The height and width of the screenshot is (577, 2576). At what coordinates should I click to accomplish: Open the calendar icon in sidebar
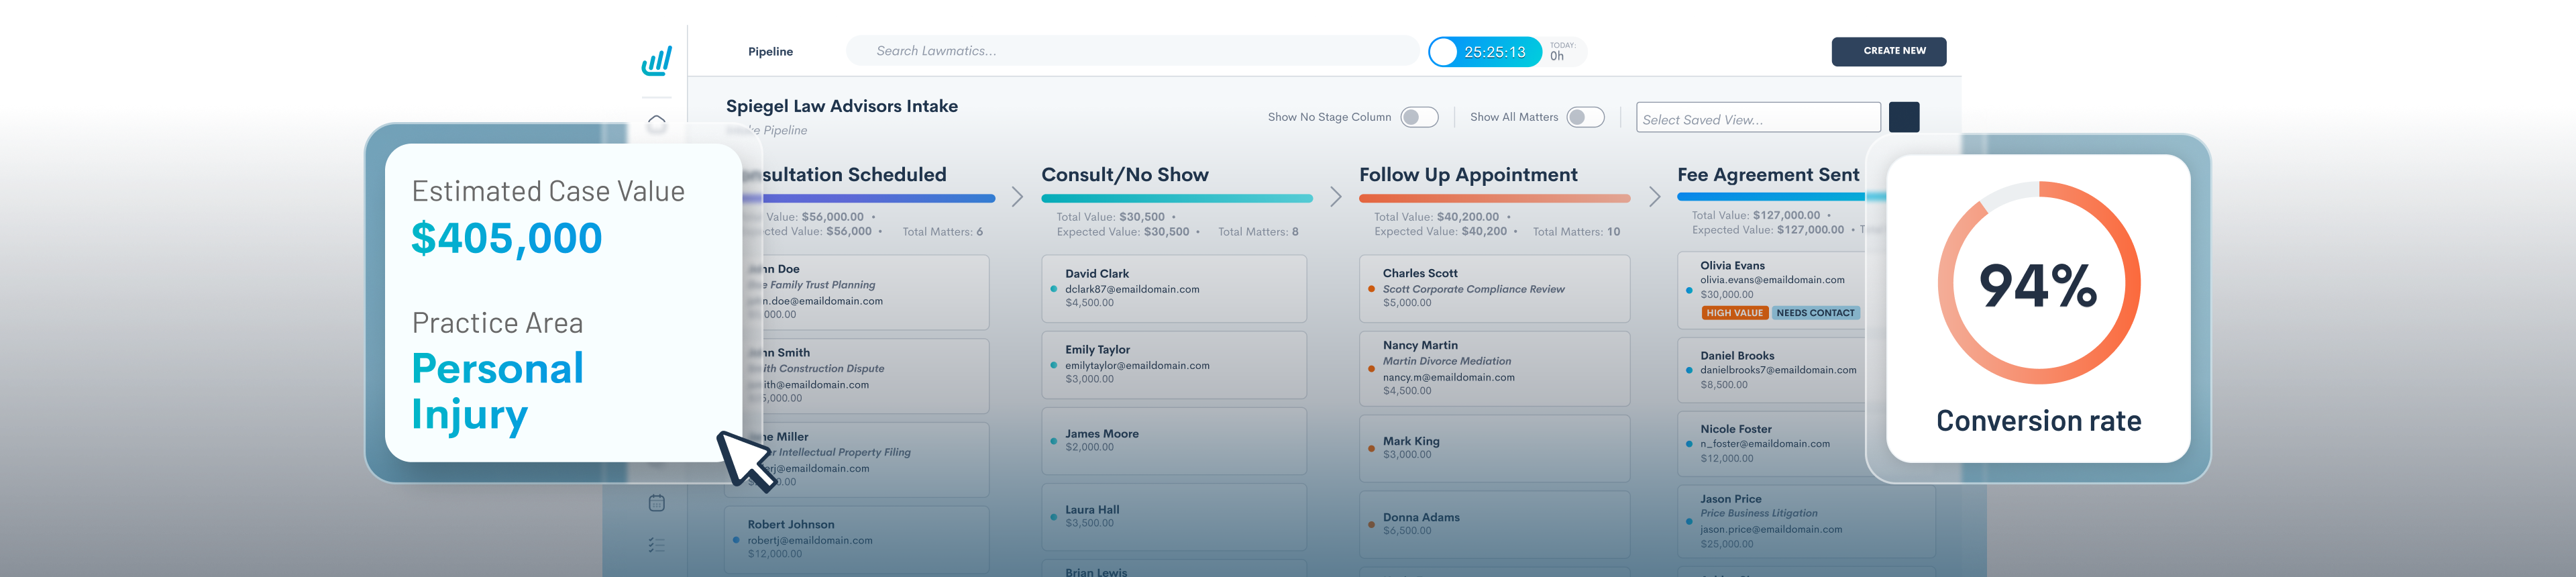[656, 503]
